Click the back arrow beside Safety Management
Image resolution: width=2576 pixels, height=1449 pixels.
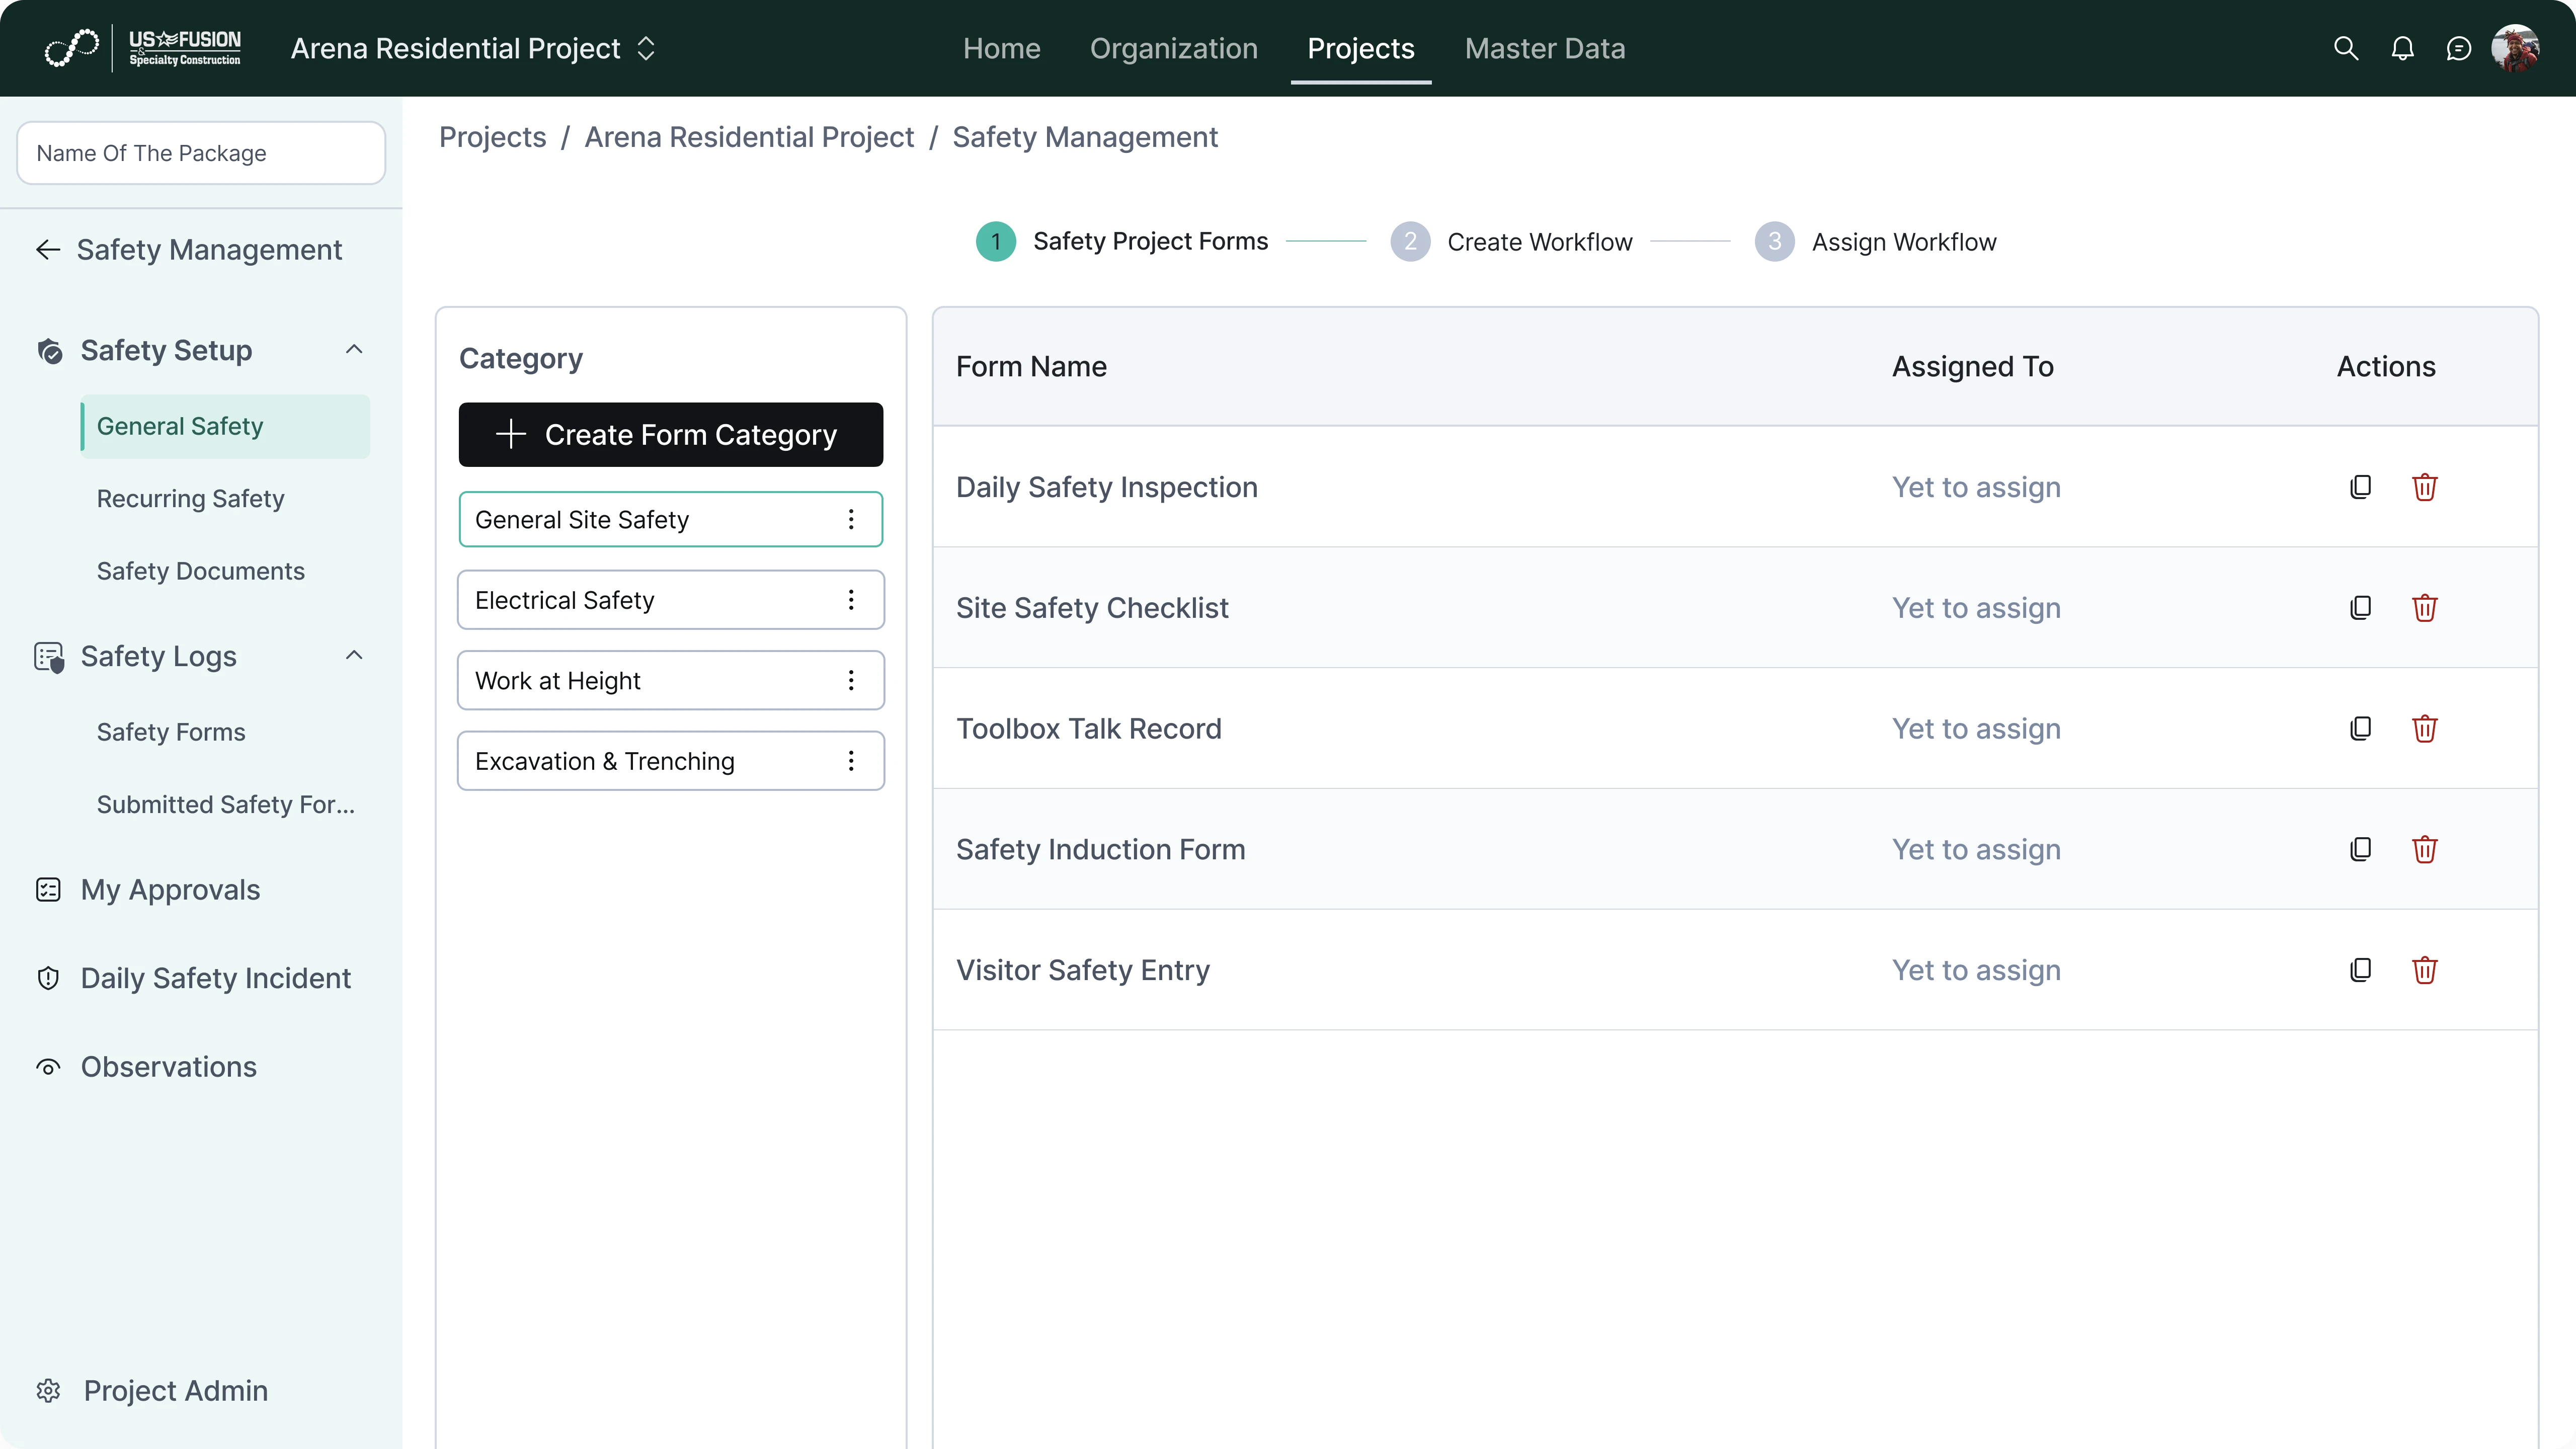(x=47, y=249)
